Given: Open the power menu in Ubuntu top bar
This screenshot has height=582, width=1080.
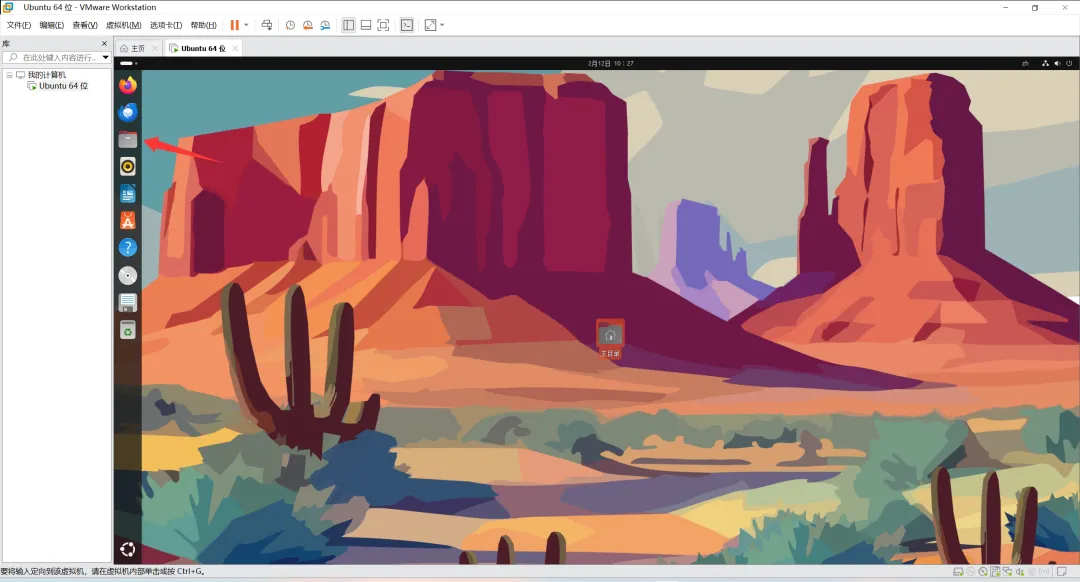Looking at the screenshot, I should 1069,63.
